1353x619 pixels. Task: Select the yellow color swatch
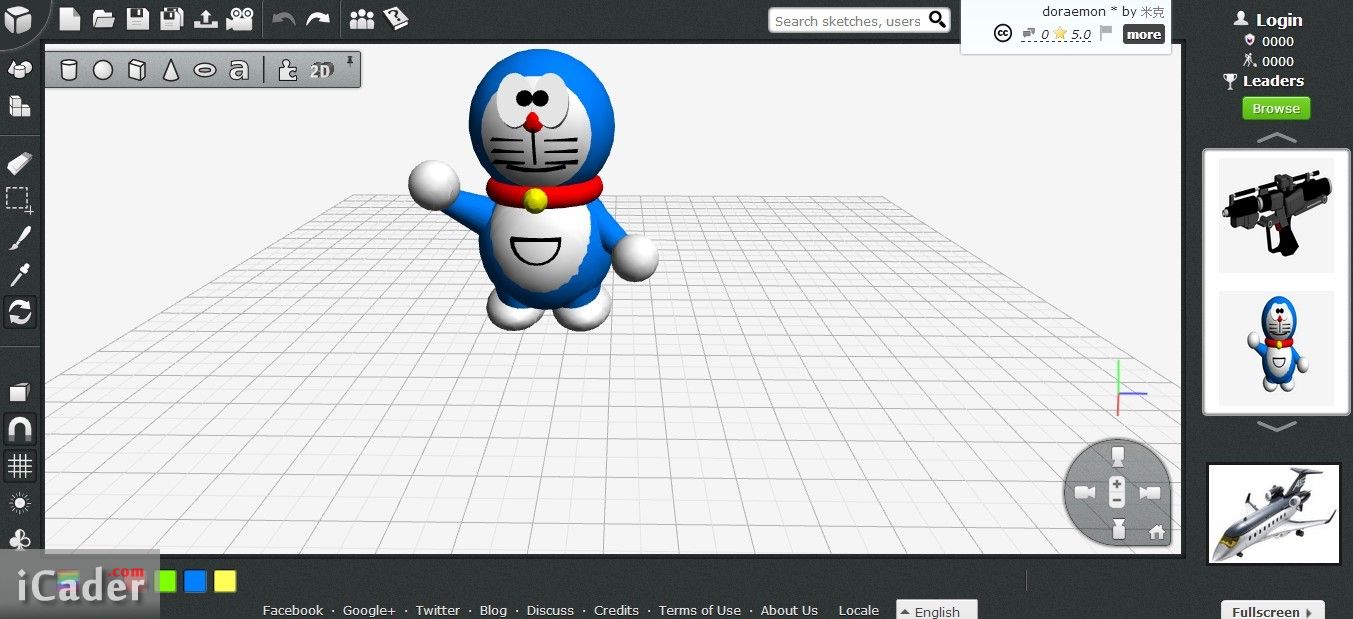[x=225, y=581]
